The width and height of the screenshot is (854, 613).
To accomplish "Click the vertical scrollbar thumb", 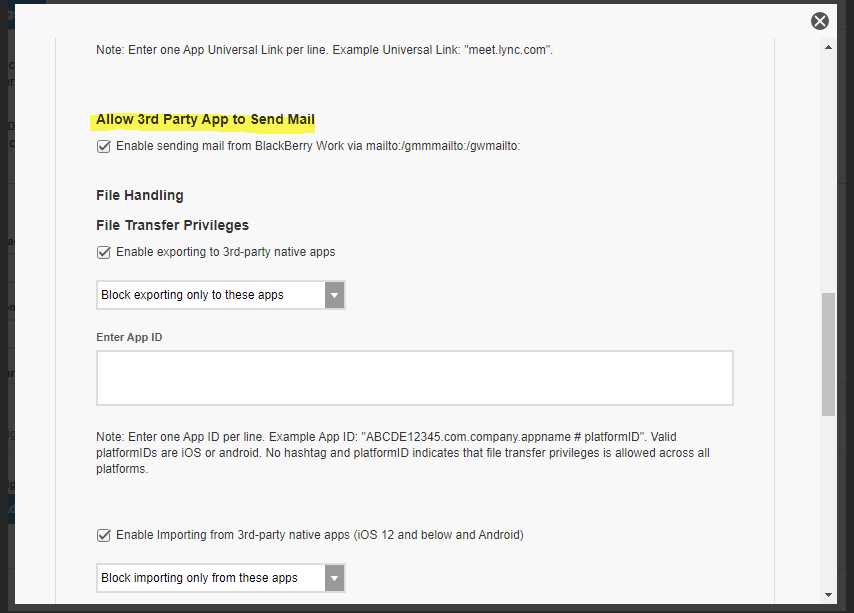I will (828, 354).
